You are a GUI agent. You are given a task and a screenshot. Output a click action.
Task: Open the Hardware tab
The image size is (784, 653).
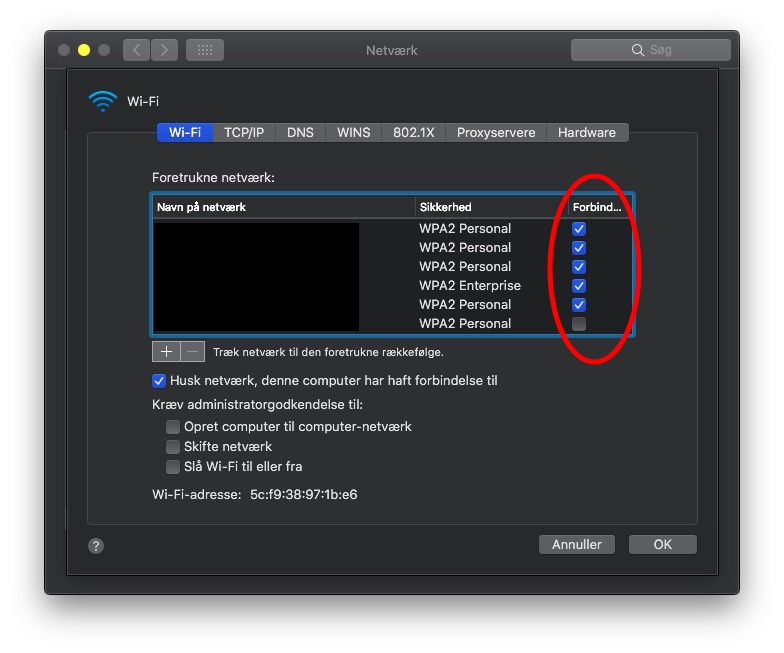[x=587, y=132]
